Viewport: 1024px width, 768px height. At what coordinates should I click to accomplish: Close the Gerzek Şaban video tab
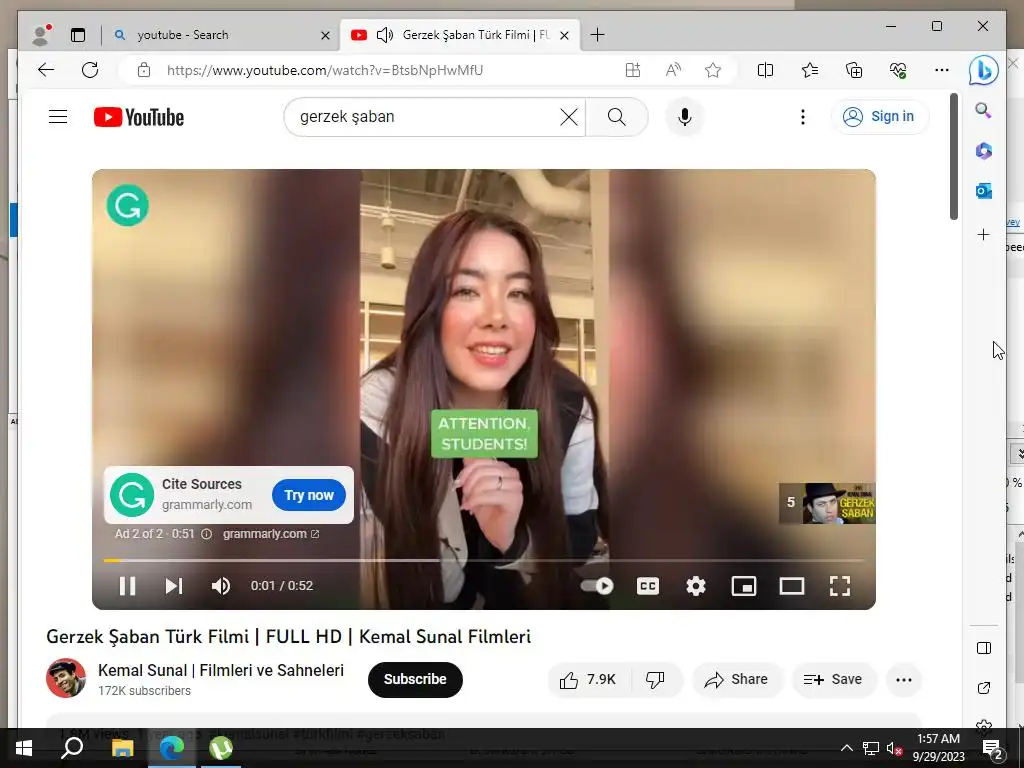(x=565, y=36)
